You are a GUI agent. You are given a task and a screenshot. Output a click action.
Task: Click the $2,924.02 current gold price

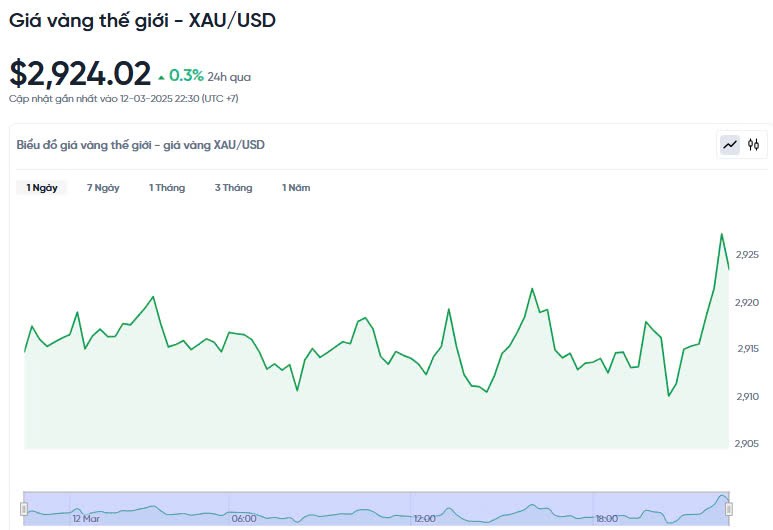coord(80,74)
